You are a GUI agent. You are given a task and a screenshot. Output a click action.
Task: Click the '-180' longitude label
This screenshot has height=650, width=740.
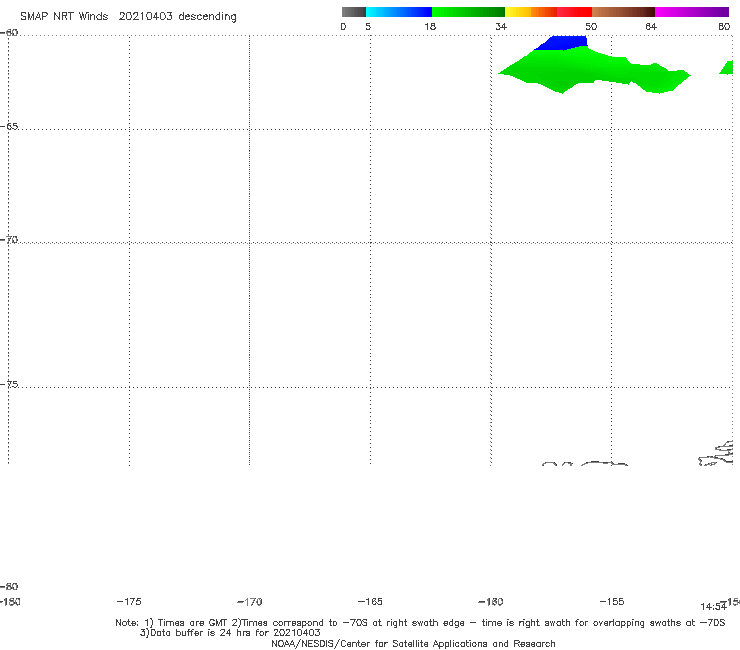pos(10,602)
